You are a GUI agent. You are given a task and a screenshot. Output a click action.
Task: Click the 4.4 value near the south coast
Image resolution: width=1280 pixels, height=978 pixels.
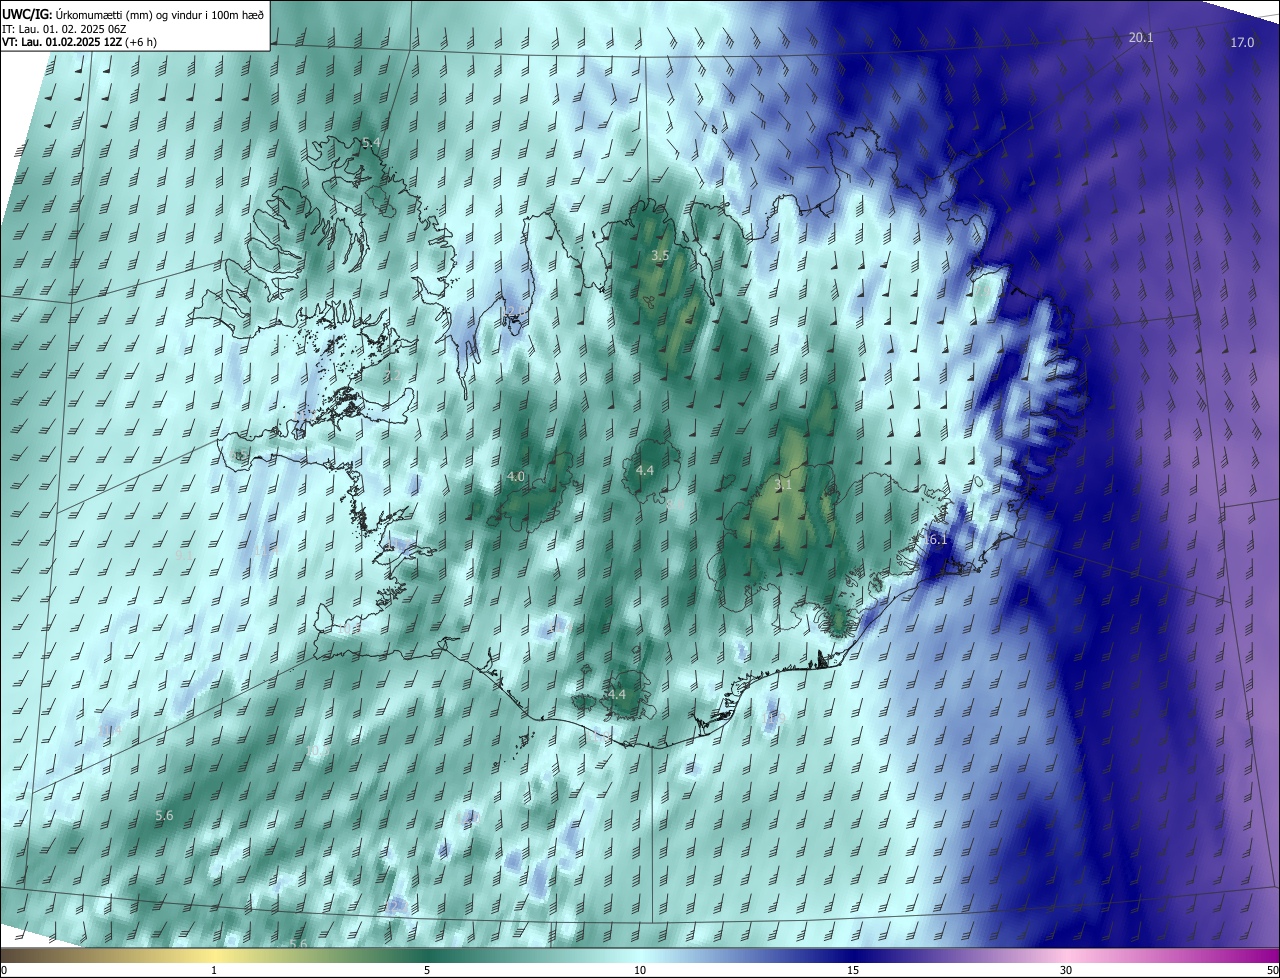tap(615, 694)
